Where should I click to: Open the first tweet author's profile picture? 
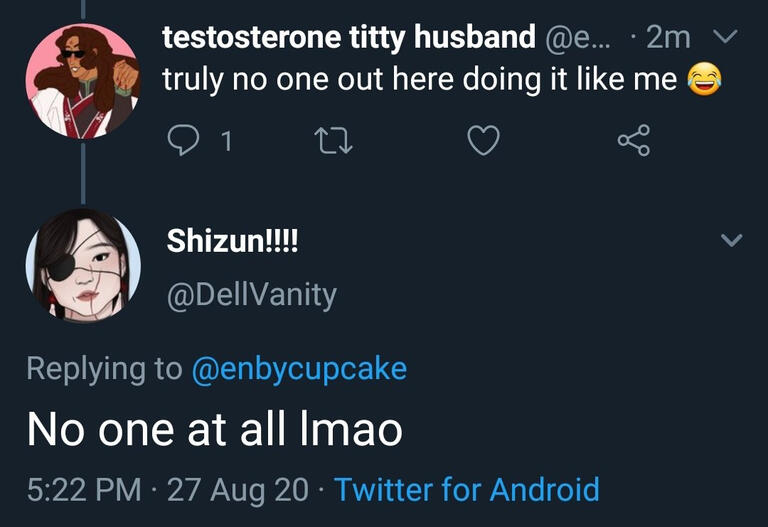coord(82,80)
